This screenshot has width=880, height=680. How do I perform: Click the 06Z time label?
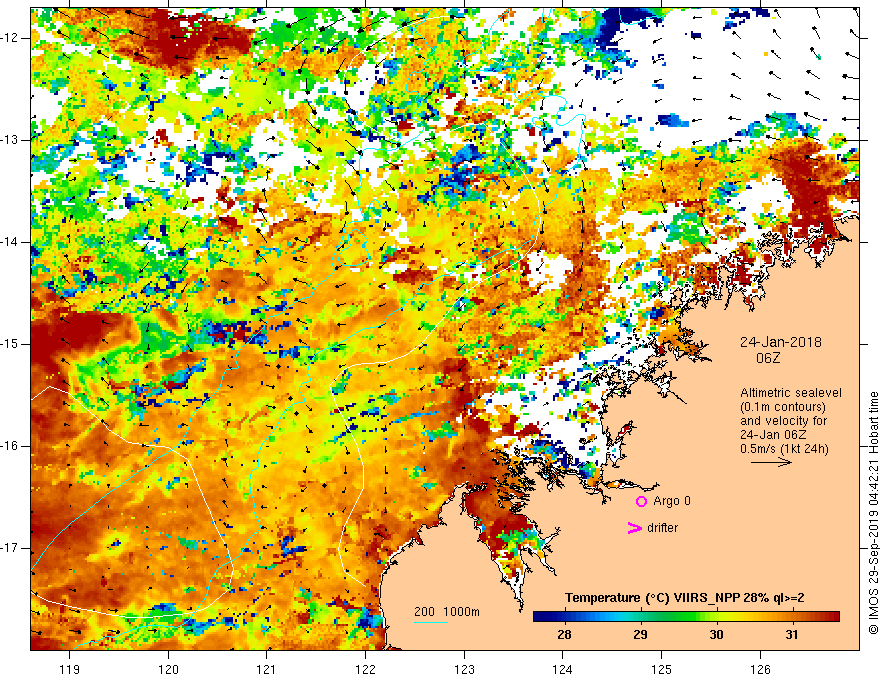768,358
